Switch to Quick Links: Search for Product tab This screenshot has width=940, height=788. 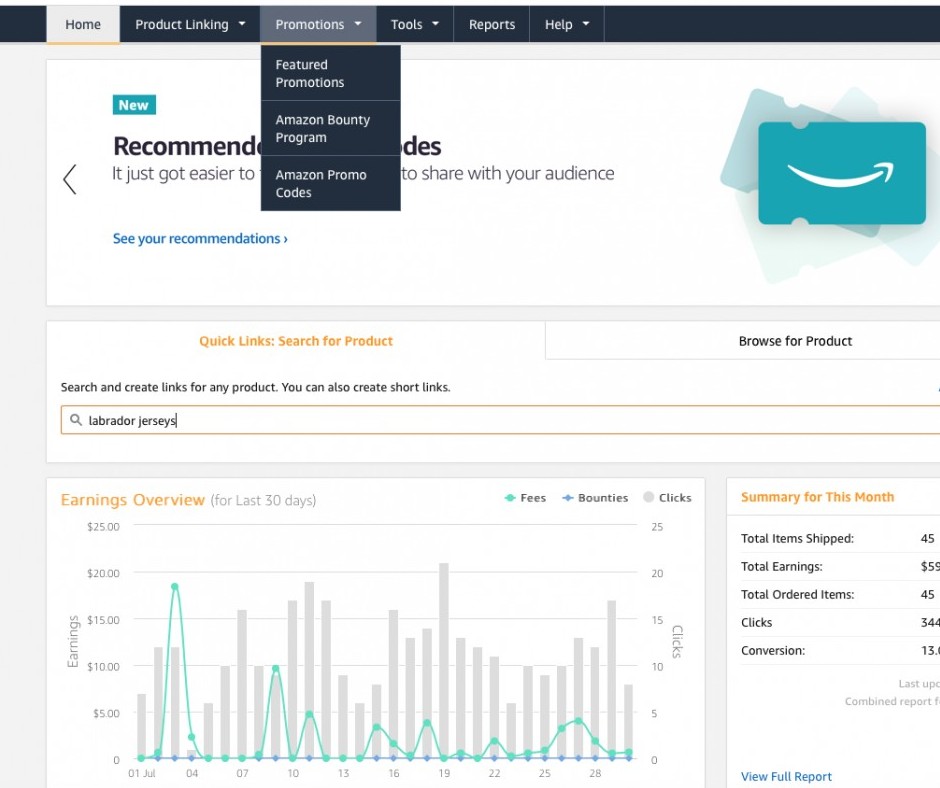pos(296,341)
